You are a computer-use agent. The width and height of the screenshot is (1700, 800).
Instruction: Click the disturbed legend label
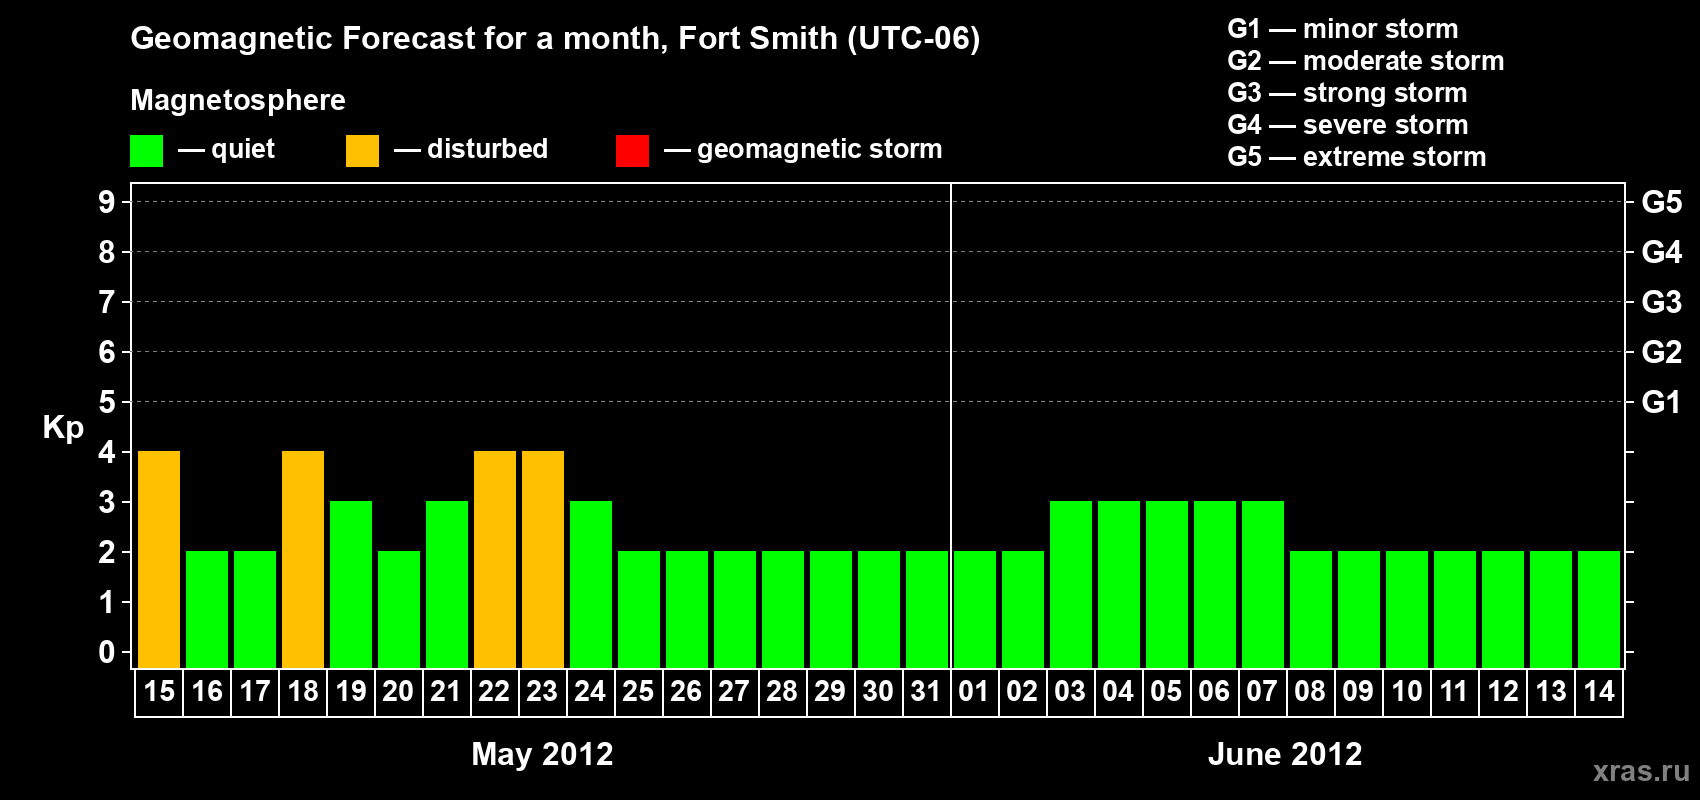click(488, 149)
